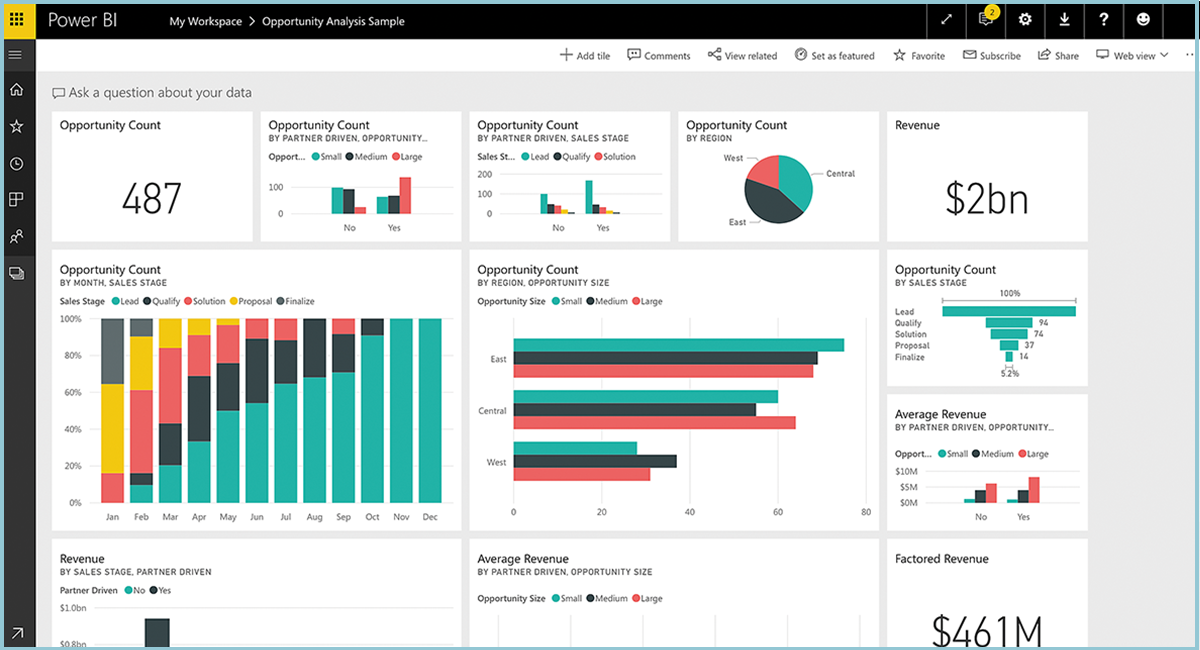Toggle Set as featured for this dashboard

pos(835,55)
